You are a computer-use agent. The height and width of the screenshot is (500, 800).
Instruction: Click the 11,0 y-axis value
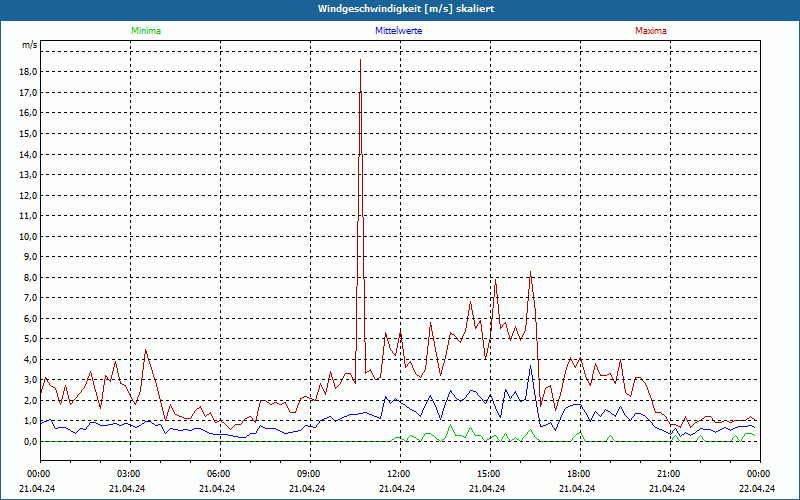[x=28, y=216]
